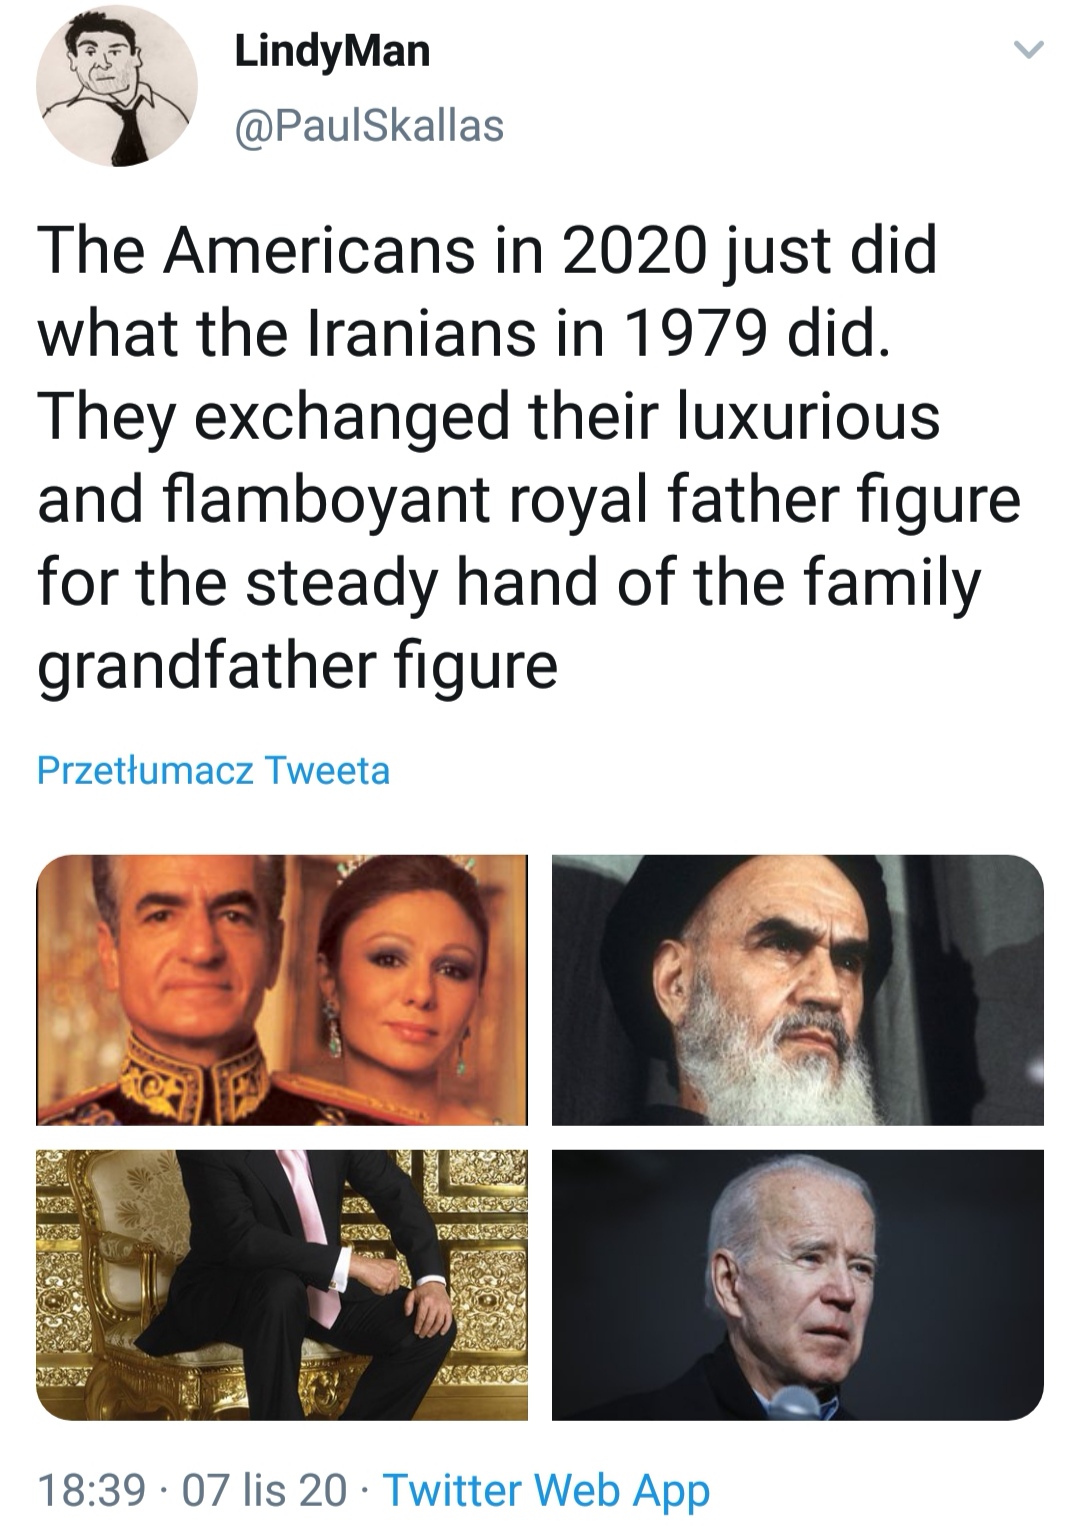Click Przetłumacz Tweeta to translate

point(213,771)
